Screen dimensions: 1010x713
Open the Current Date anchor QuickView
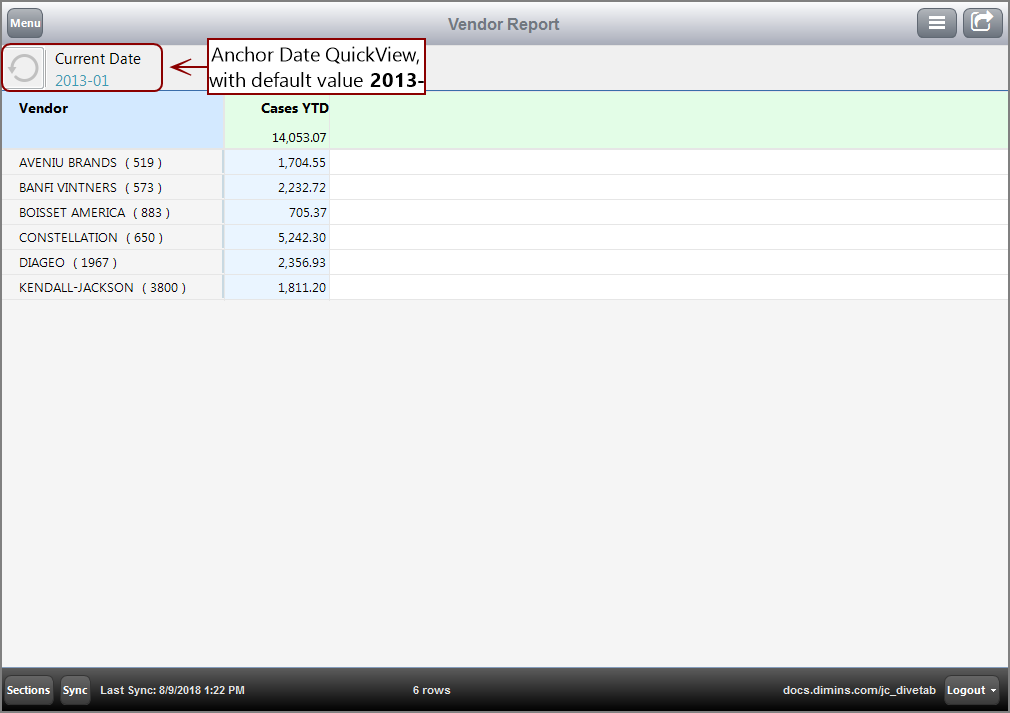click(x=96, y=59)
